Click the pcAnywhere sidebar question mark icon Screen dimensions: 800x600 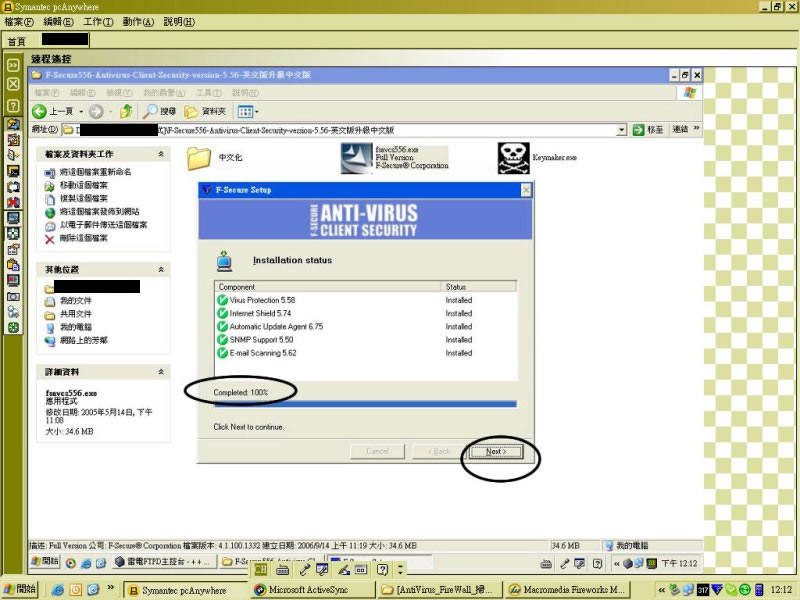click(x=13, y=106)
